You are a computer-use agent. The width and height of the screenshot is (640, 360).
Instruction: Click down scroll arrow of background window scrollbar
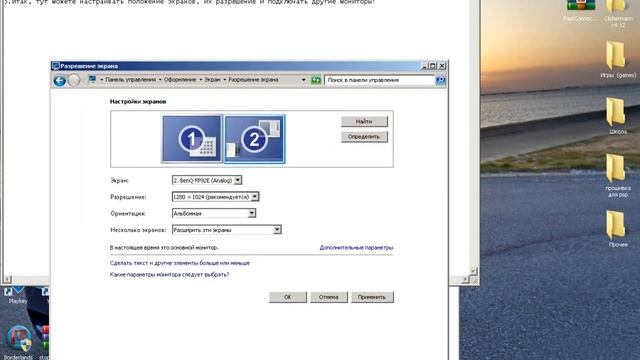point(473,271)
